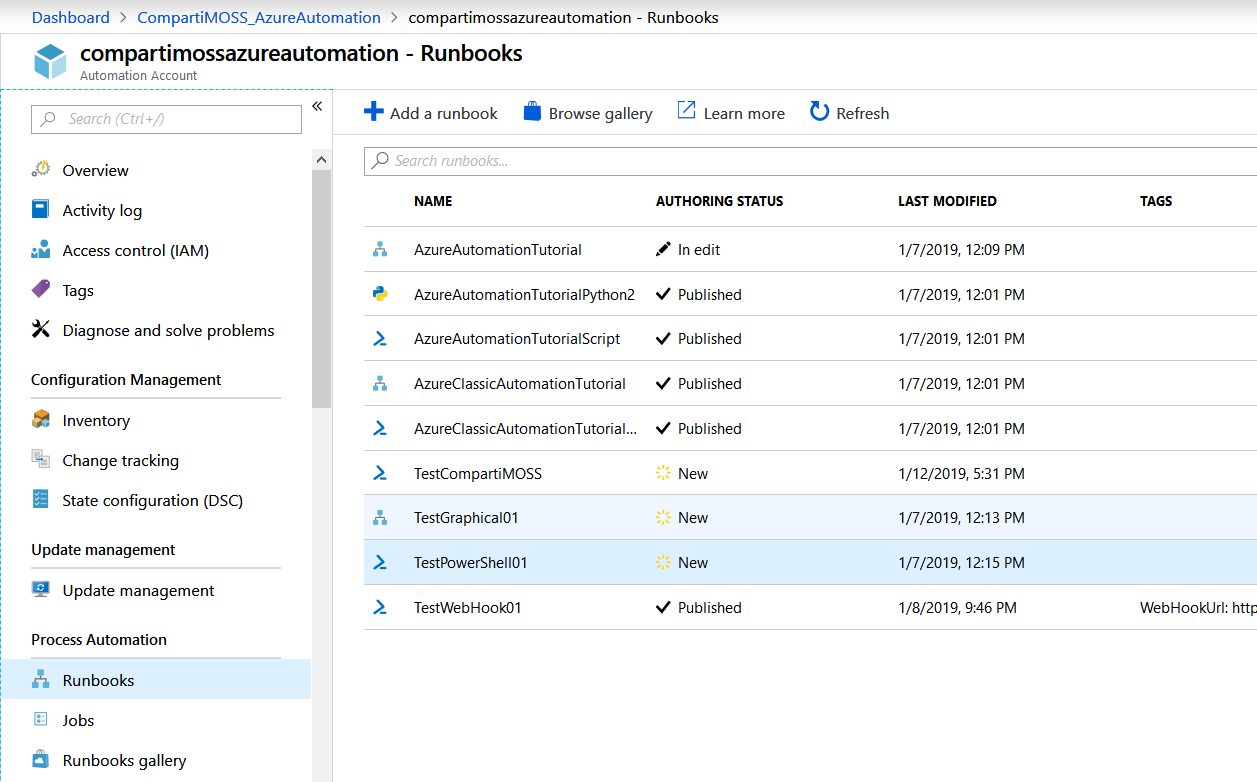Open the AzureAutomationTutorialPython2 runbook
1257x782 pixels.
pos(524,294)
